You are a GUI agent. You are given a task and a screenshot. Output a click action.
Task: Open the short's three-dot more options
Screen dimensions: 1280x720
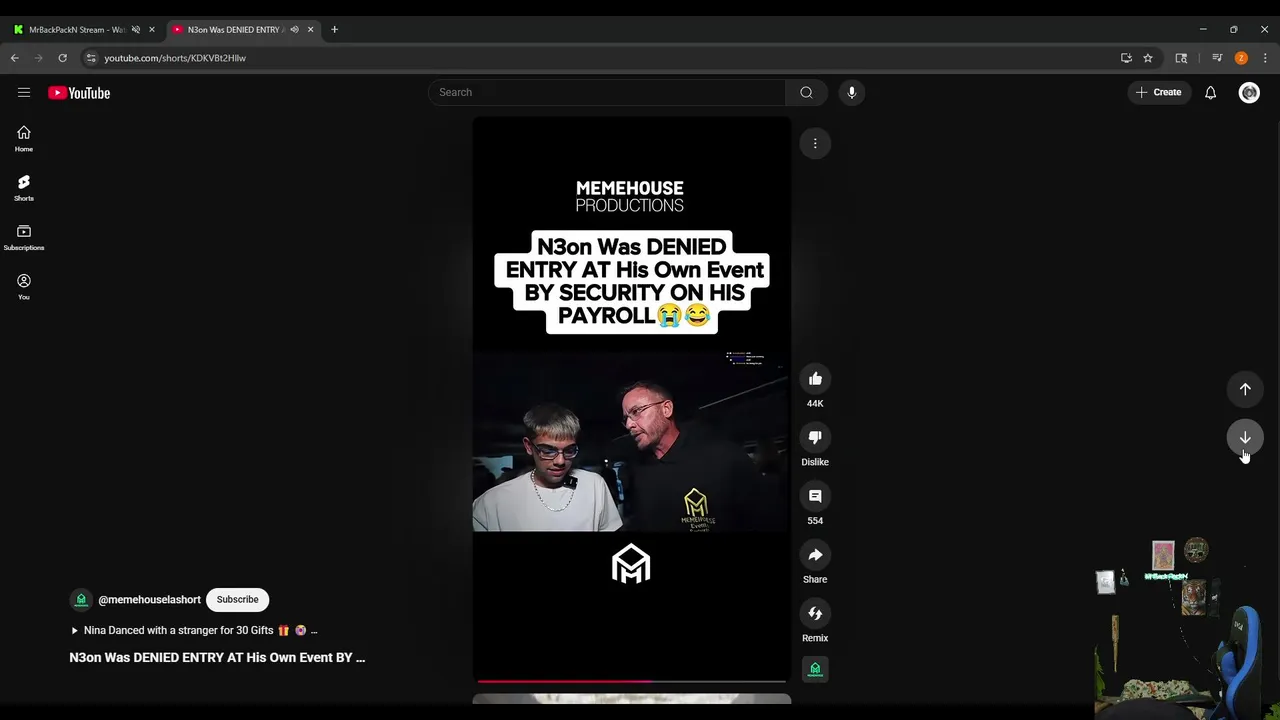click(x=815, y=143)
